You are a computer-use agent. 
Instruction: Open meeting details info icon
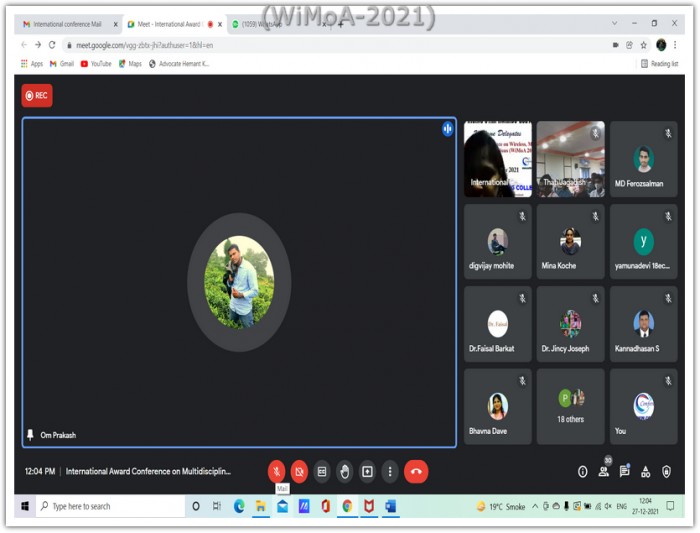click(x=583, y=471)
